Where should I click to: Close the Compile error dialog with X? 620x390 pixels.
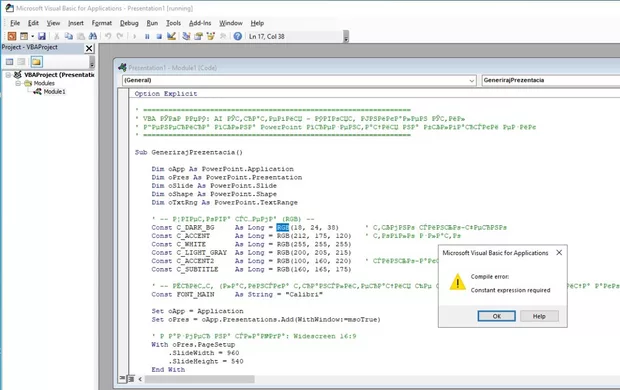[x=559, y=252]
